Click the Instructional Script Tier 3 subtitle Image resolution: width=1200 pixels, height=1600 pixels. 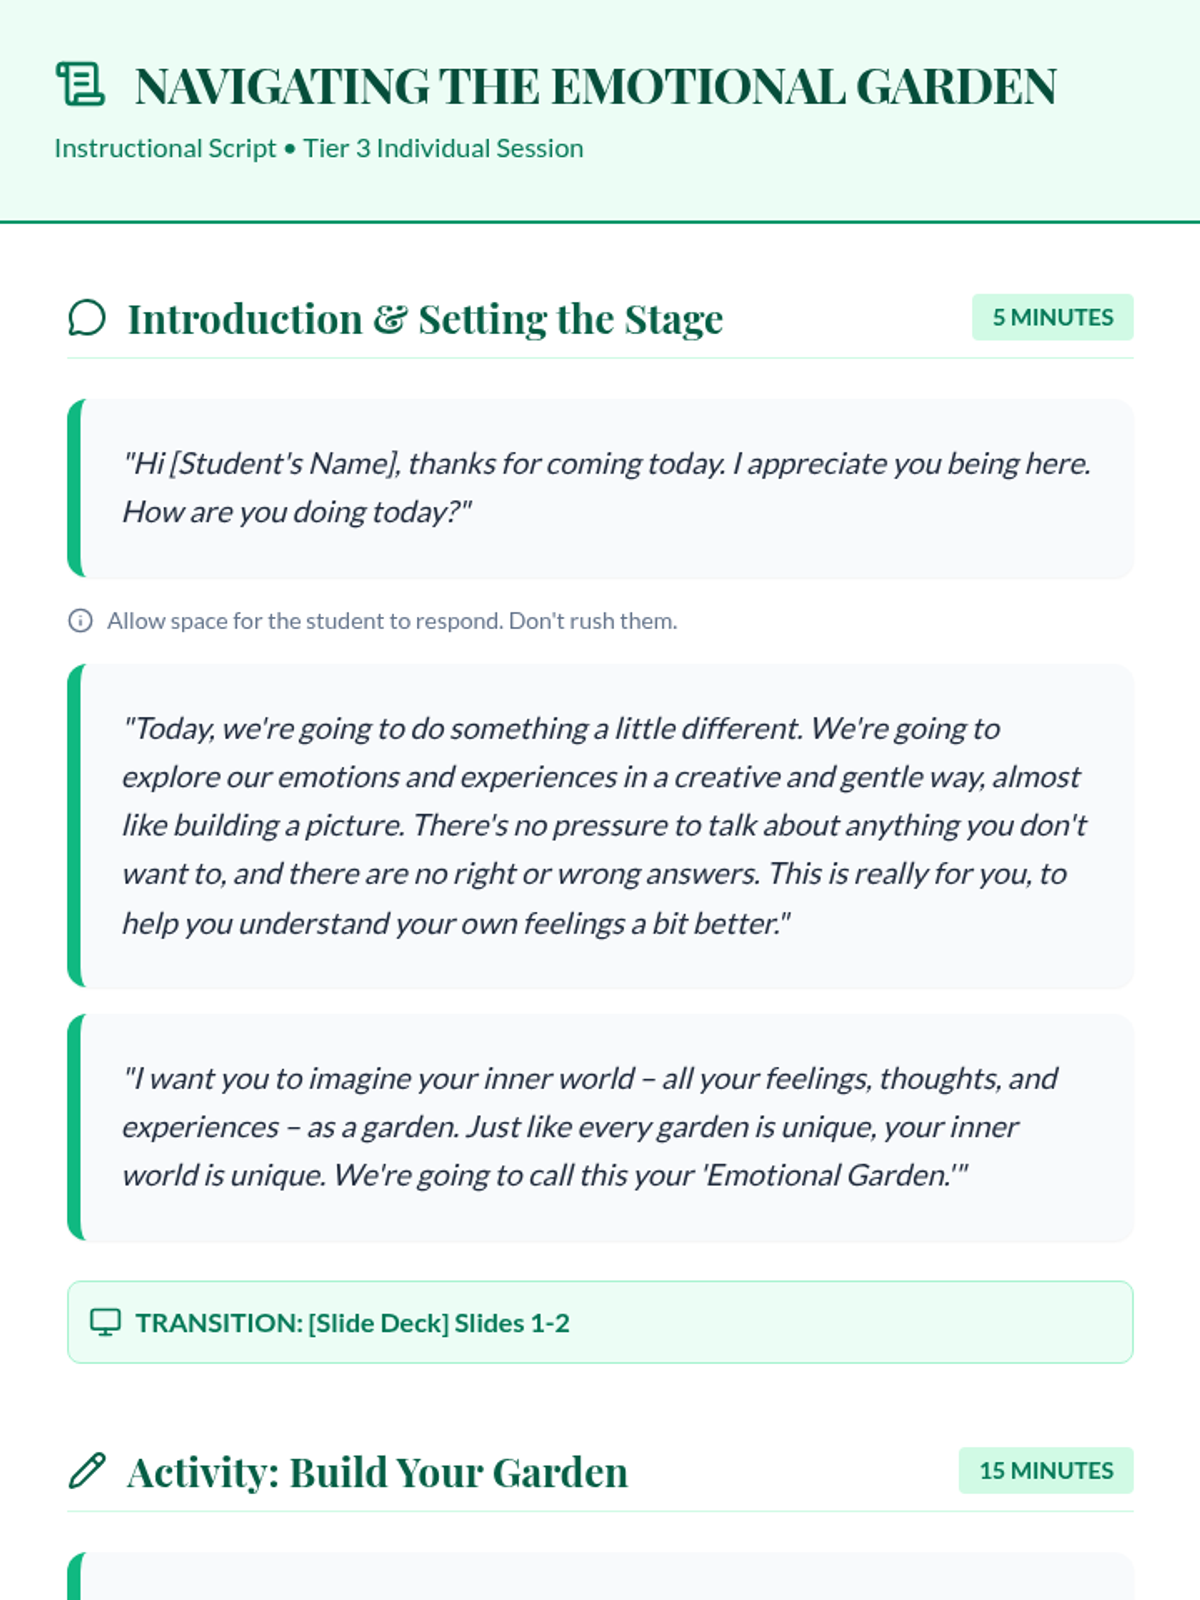319,148
